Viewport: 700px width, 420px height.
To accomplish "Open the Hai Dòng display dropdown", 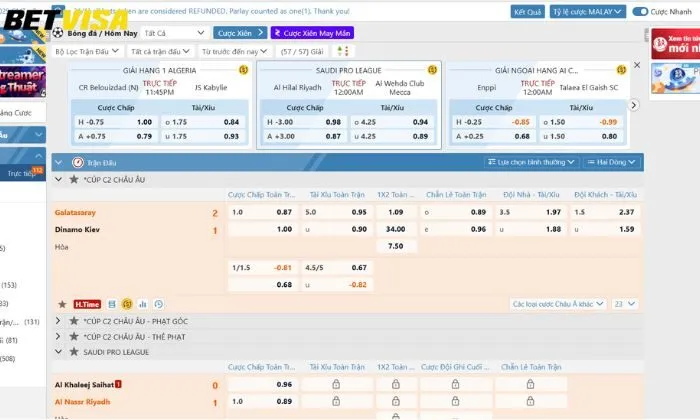I will point(612,162).
